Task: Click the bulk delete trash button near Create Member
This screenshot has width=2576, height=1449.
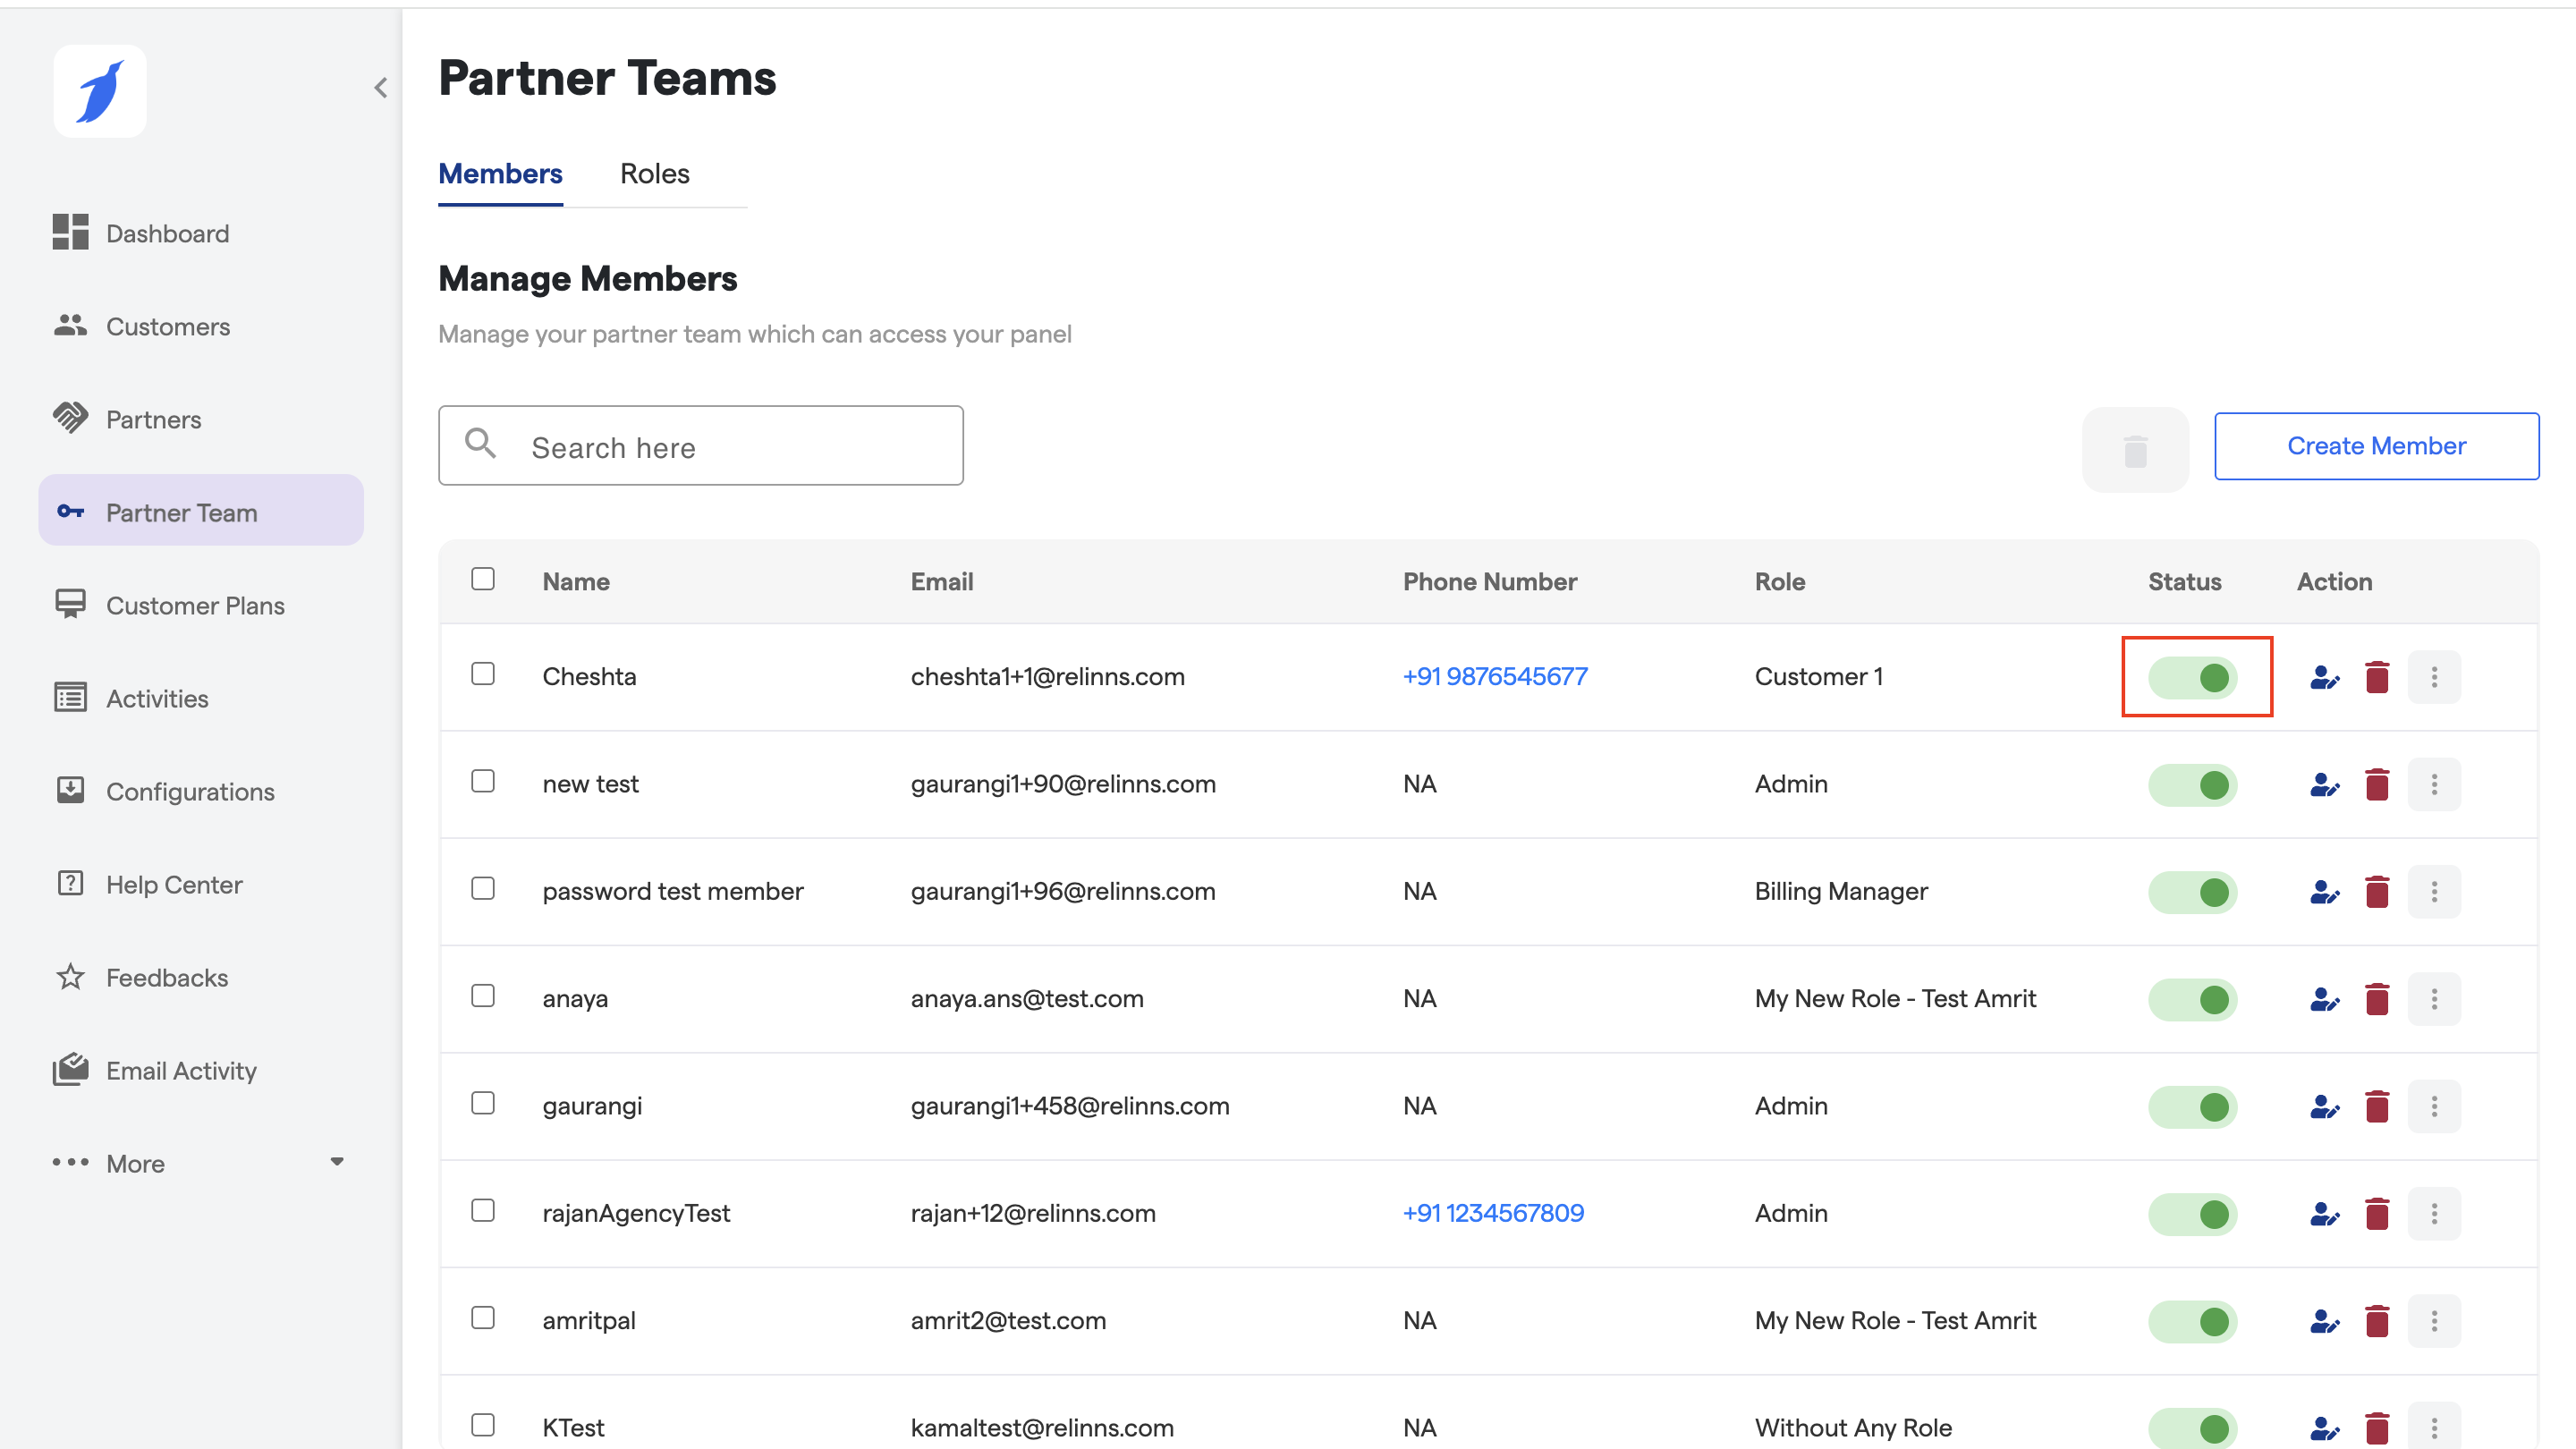Action: coord(2135,450)
